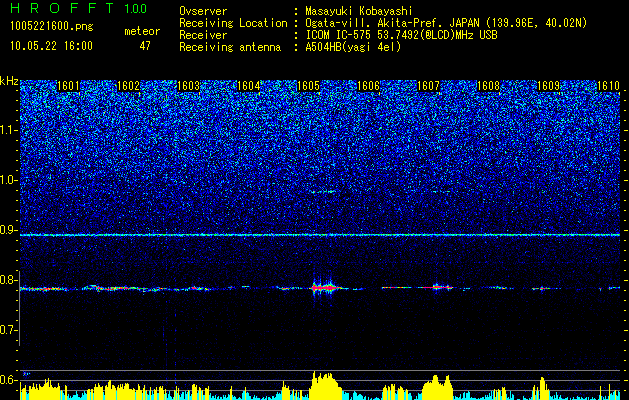Image resolution: width=629 pixels, height=400 pixels.
Task: Click the Receiving antenna label
Action: pos(230,47)
